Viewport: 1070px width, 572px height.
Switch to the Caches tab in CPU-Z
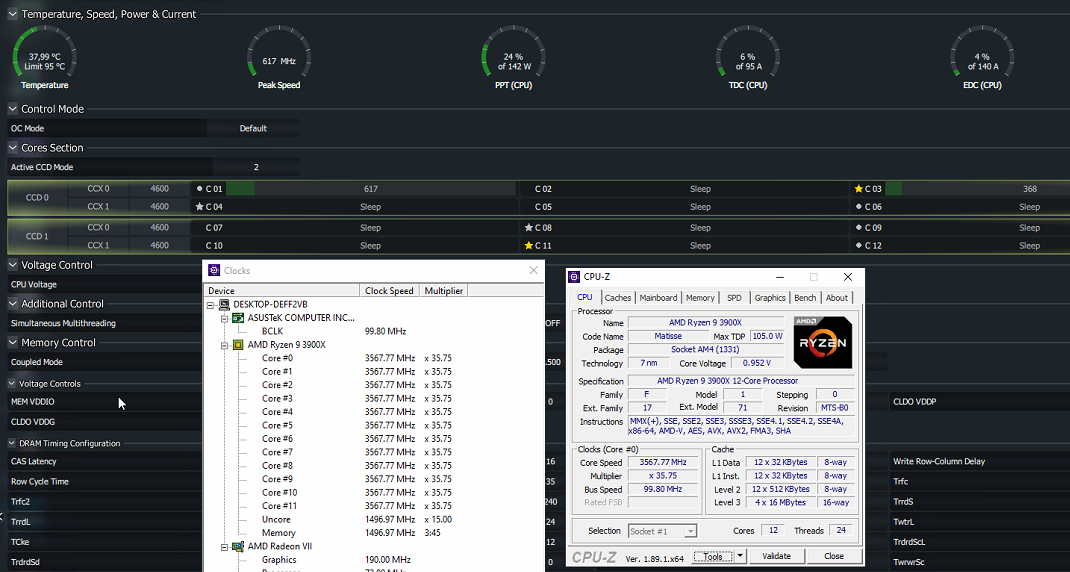coord(618,298)
